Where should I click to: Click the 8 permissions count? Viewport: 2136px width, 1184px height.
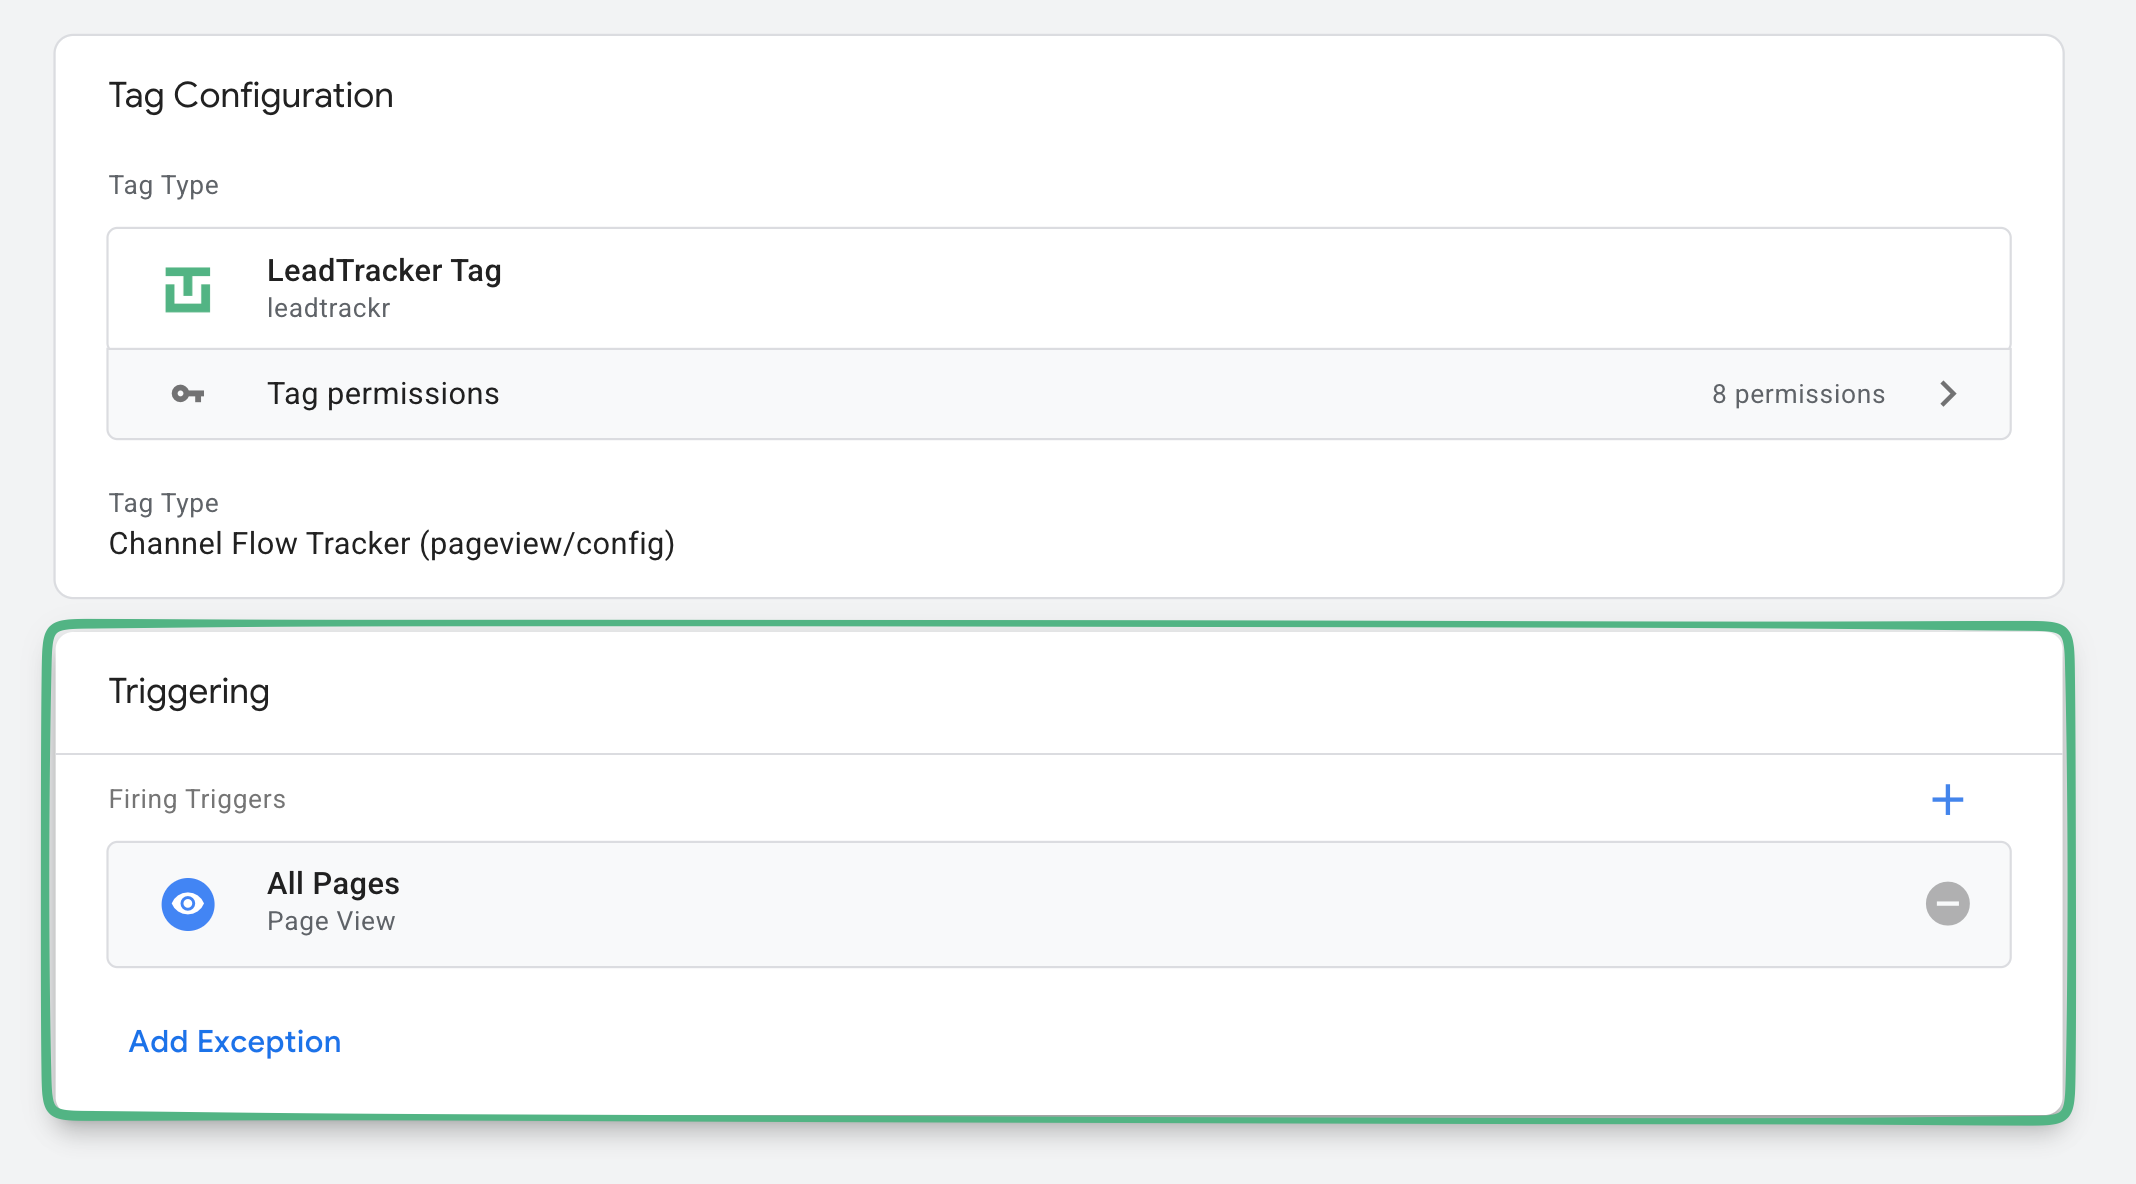[x=1798, y=394]
